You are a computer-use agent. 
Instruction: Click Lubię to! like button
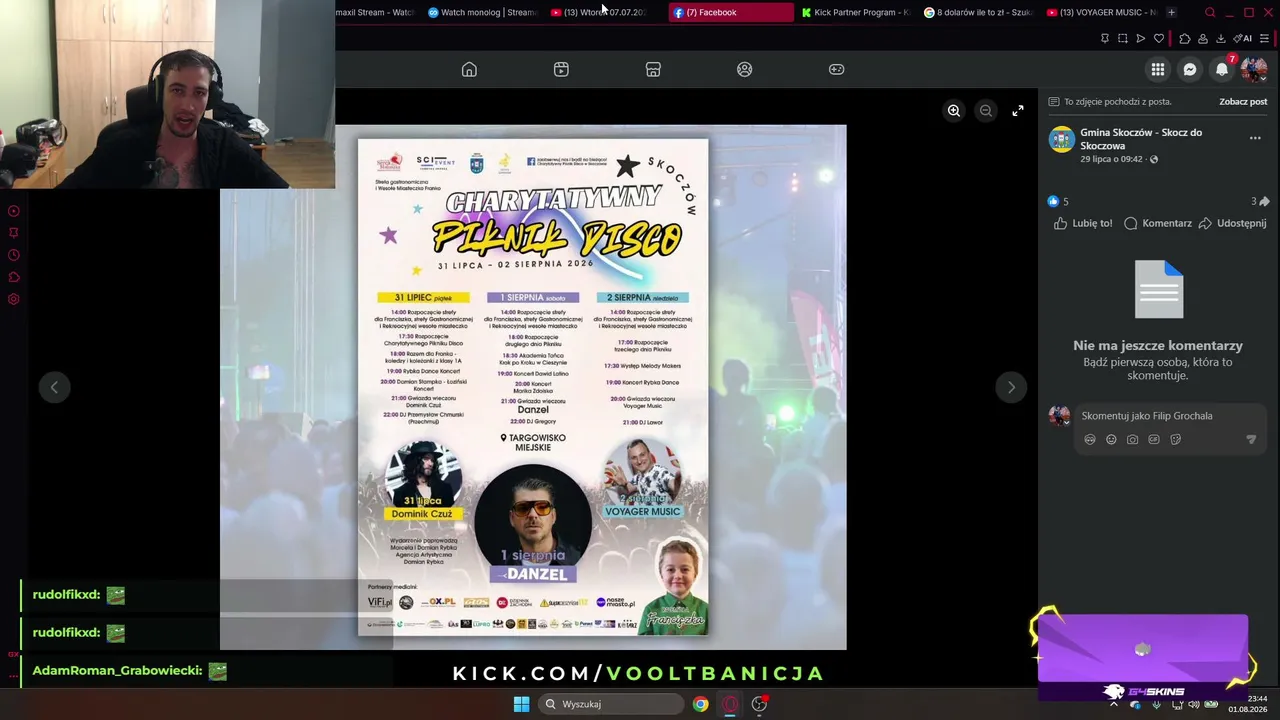click(x=1082, y=223)
